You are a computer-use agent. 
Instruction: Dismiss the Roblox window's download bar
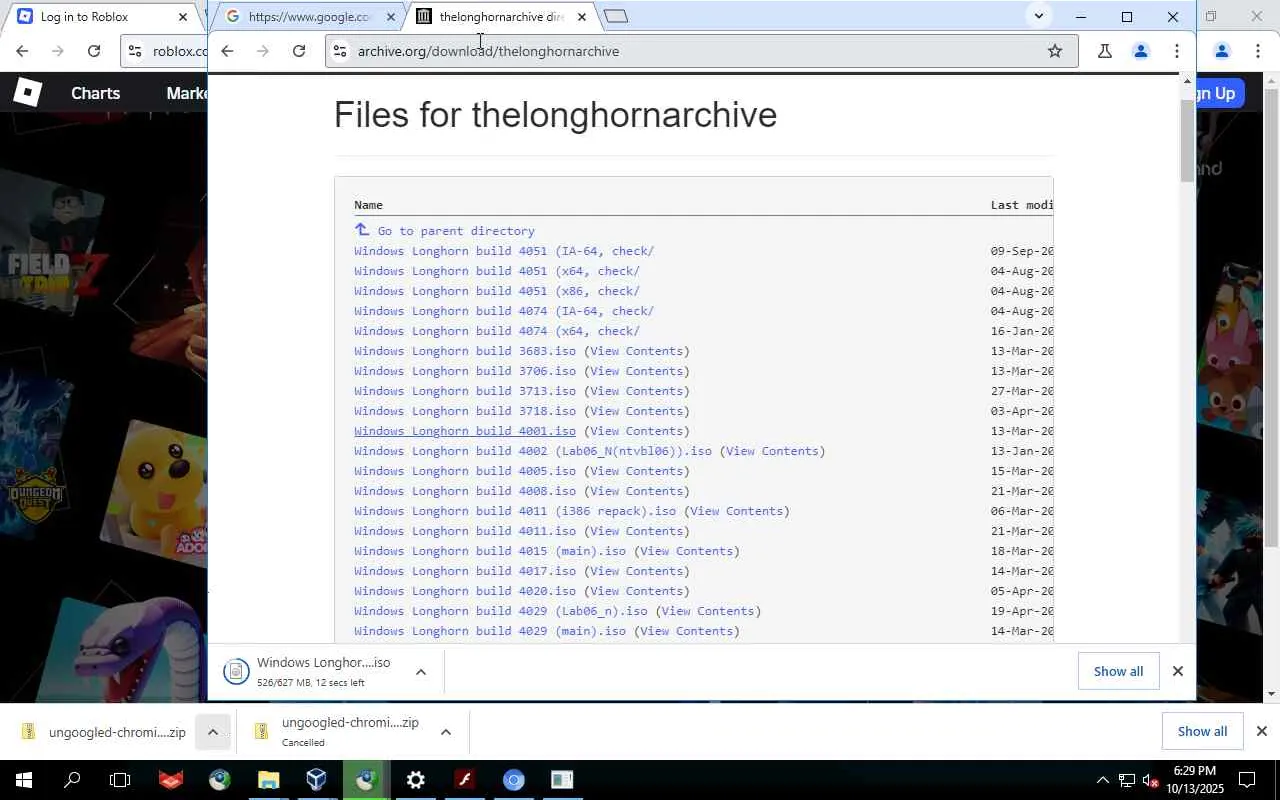click(1261, 731)
